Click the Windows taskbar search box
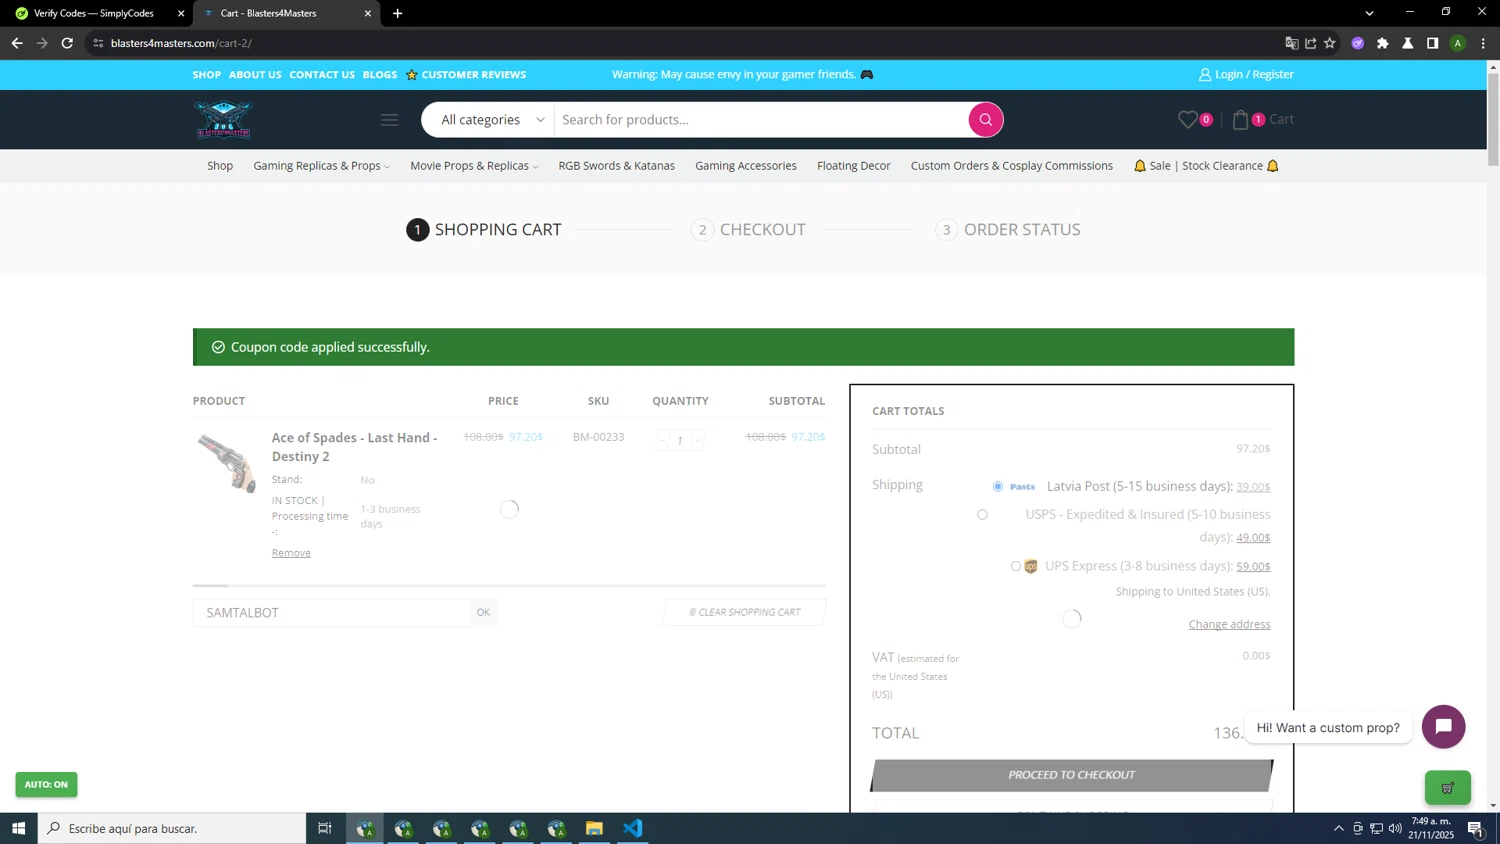This screenshot has width=1500, height=844. (172, 828)
